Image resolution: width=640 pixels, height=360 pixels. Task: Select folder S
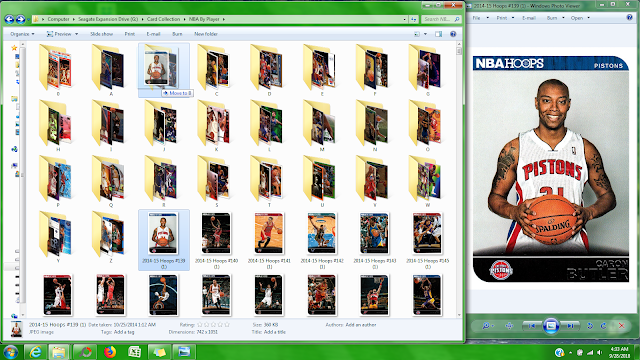click(216, 181)
